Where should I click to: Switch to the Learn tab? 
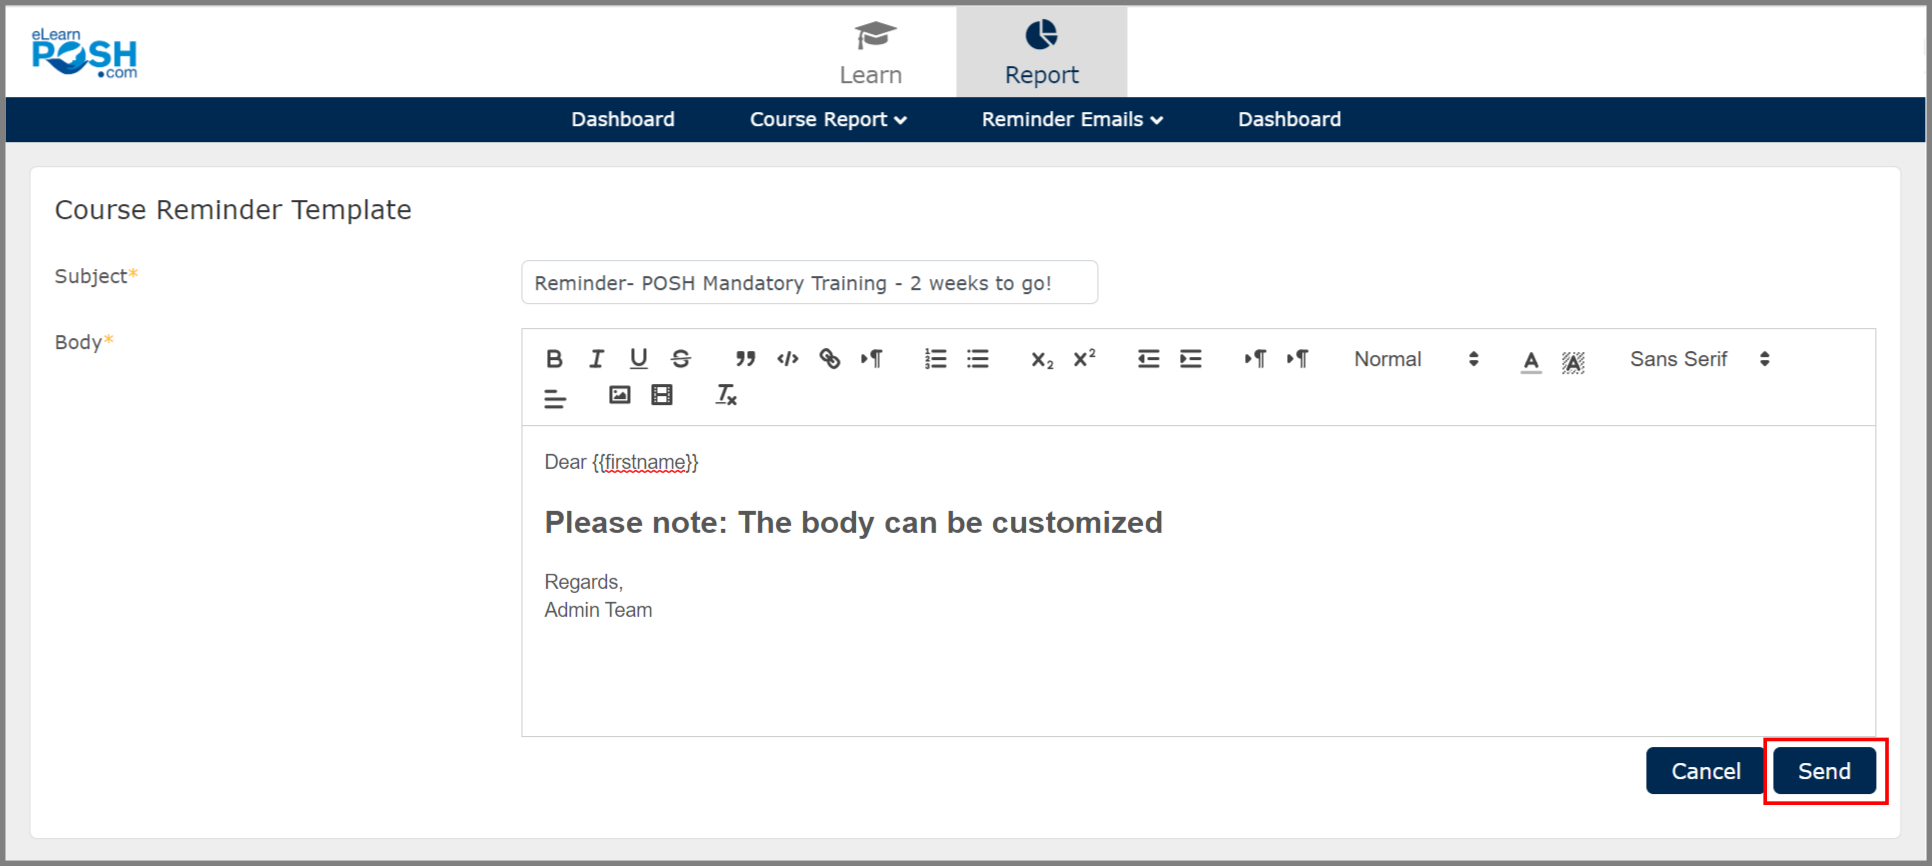[871, 53]
